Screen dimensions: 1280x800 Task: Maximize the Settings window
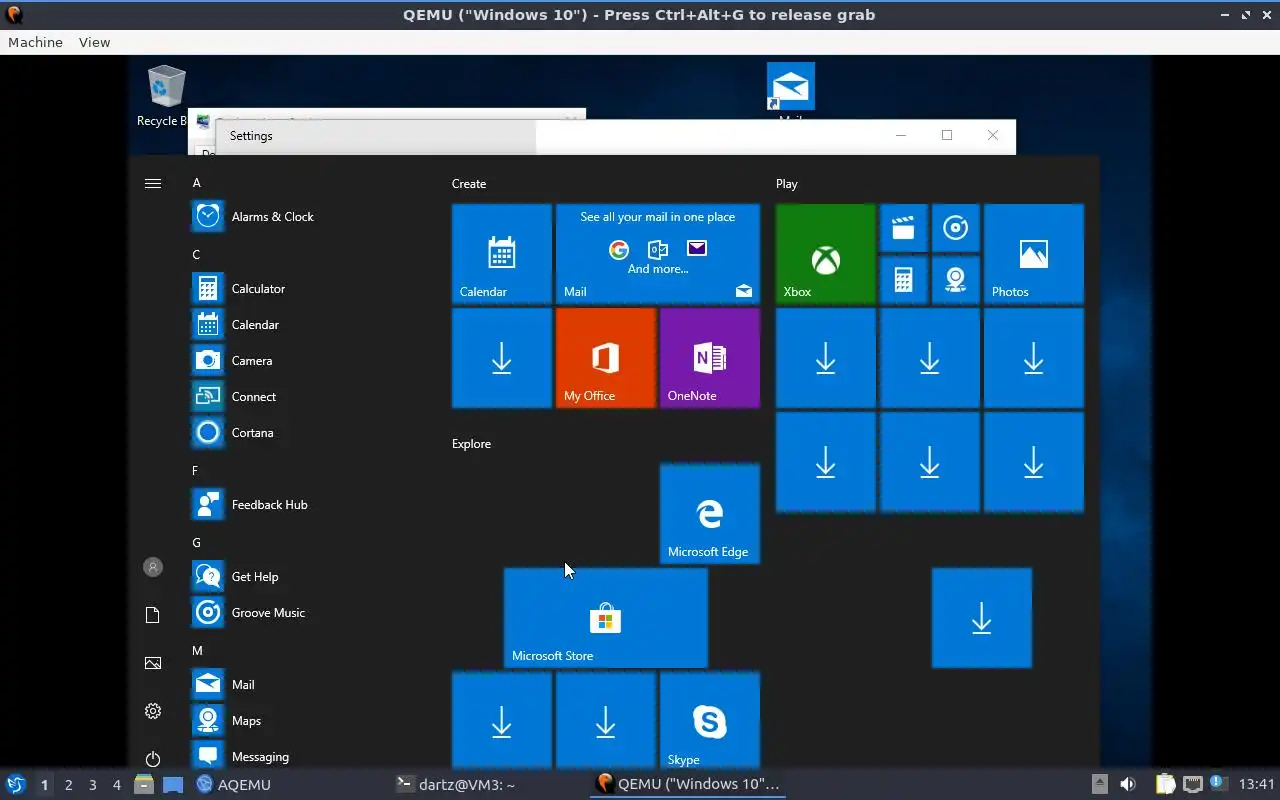point(947,135)
